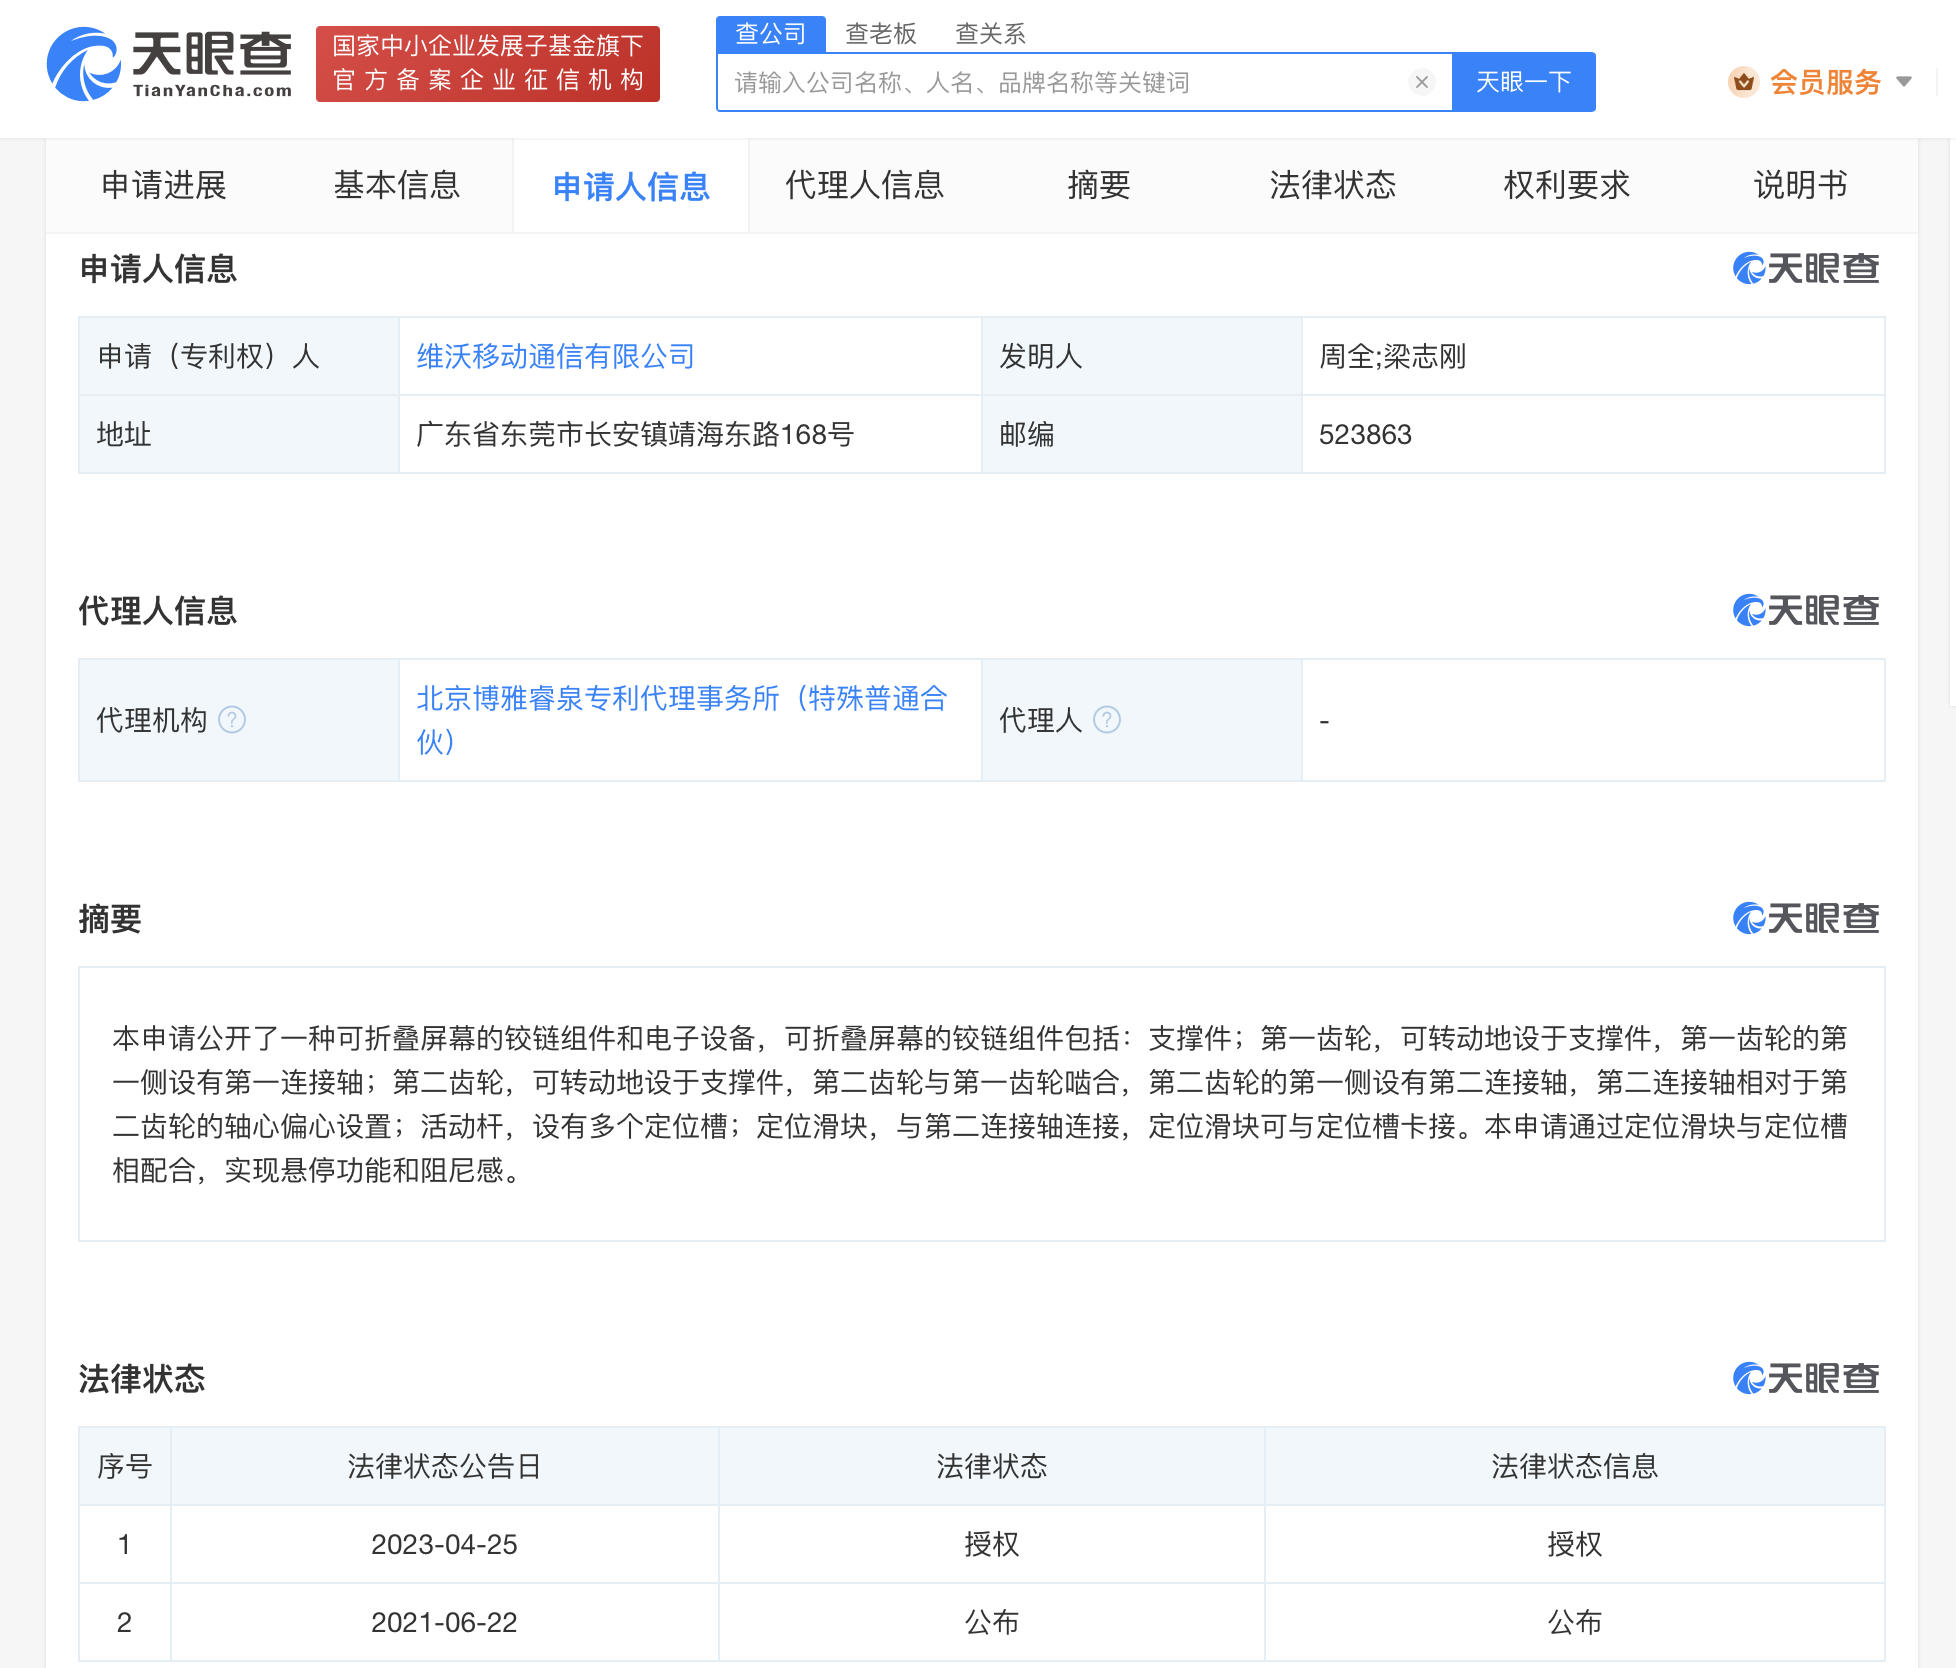
Task: Open the 北京博雅睿泉专利代理事务所 agency link
Action: point(682,720)
